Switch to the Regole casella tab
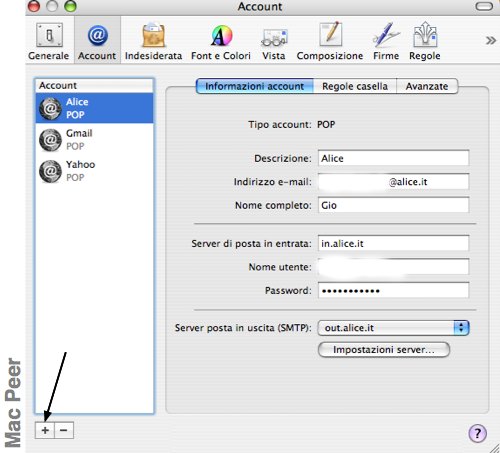Viewport: 500px width, 453px height. [355, 86]
